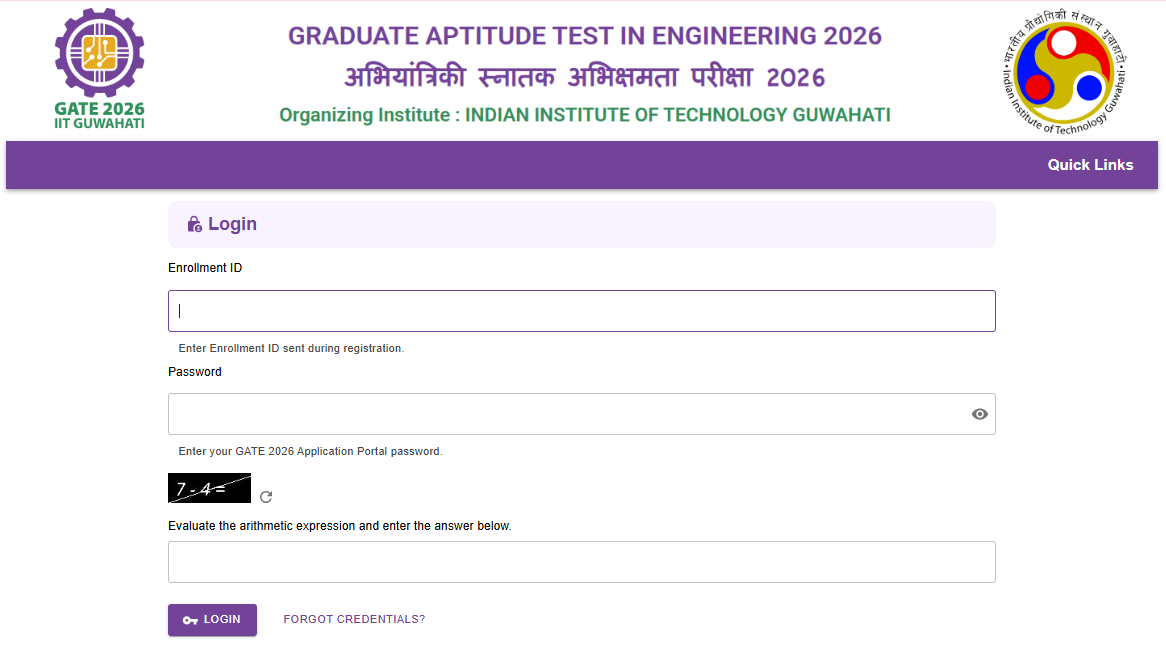Screen dimensions: 1166x671
Task: Show the typed password using the eye toggle
Action: (979, 413)
